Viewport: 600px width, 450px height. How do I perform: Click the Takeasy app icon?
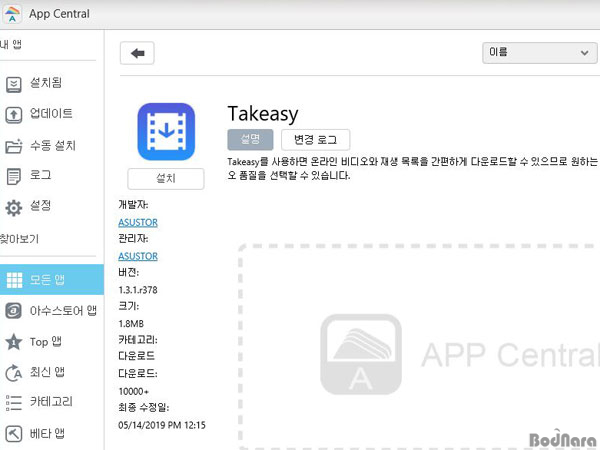(x=166, y=132)
